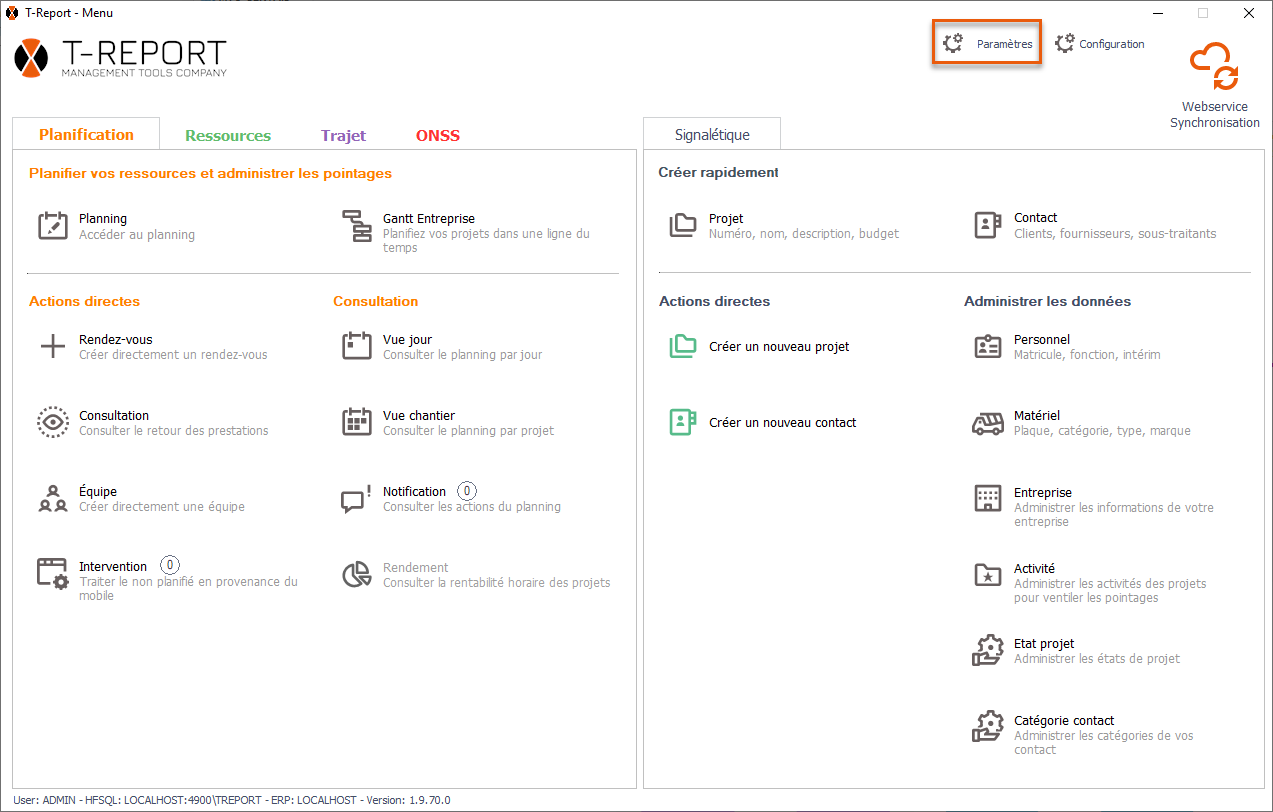The image size is (1273, 812).
Task: Click Créer un nouveau projet link
Action: 779,347
